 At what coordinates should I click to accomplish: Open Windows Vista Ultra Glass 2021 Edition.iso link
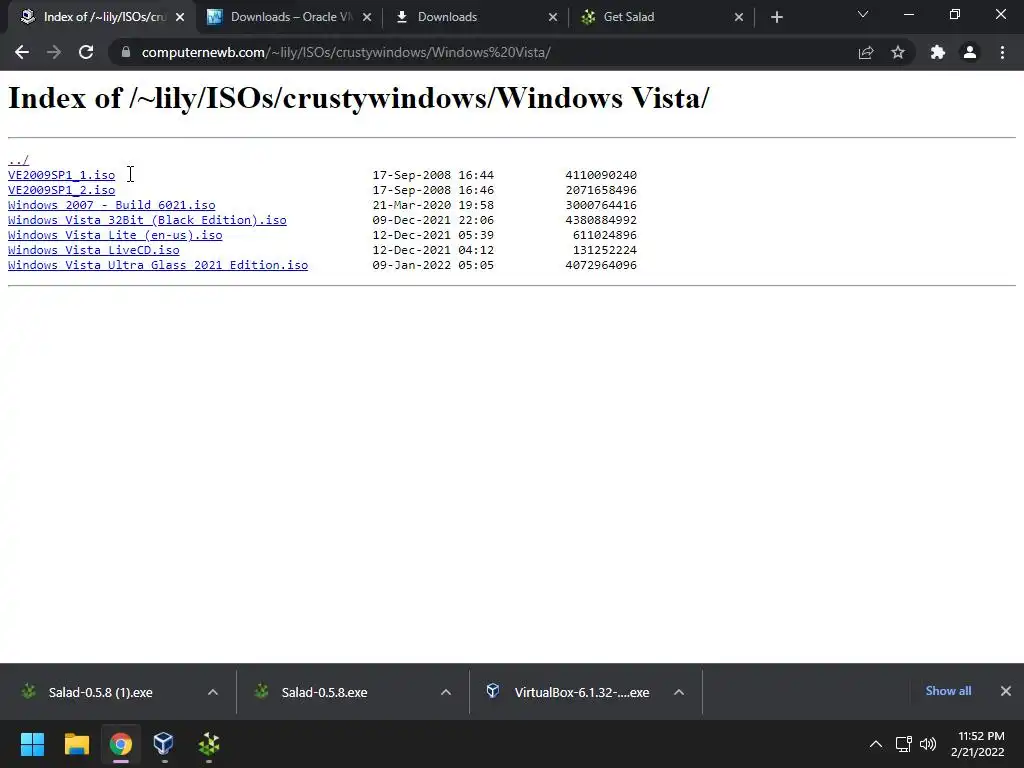click(158, 265)
